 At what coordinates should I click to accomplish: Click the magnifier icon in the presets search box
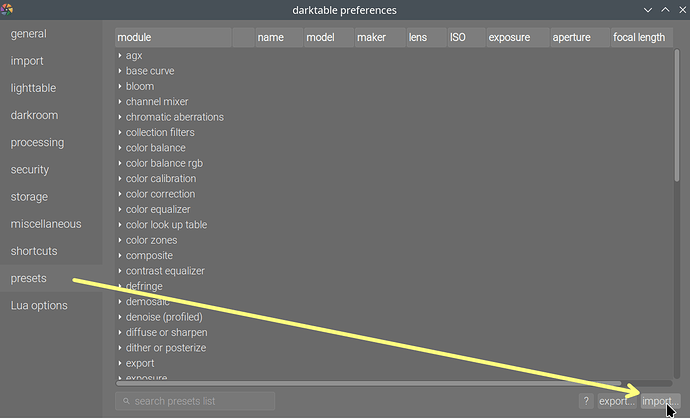126,401
